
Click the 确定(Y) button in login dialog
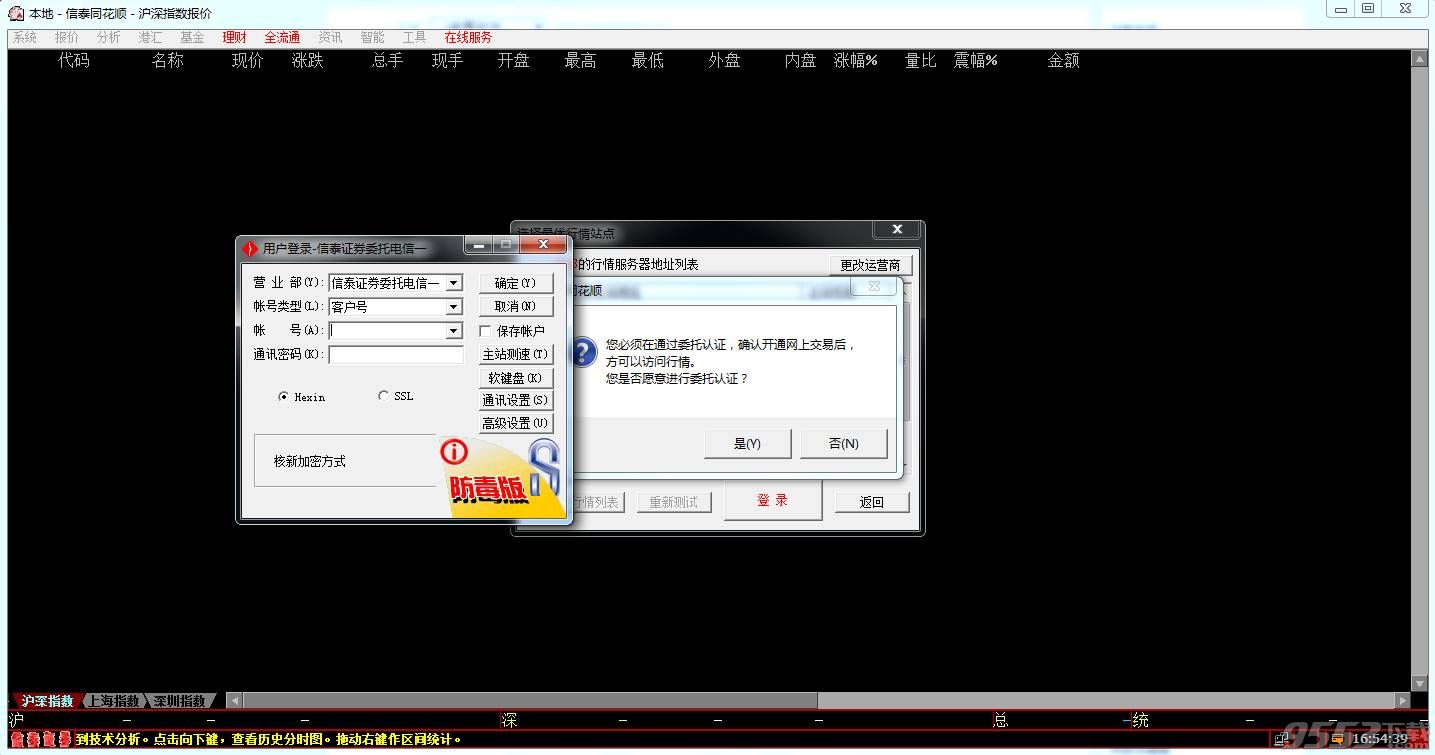tap(516, 283)
